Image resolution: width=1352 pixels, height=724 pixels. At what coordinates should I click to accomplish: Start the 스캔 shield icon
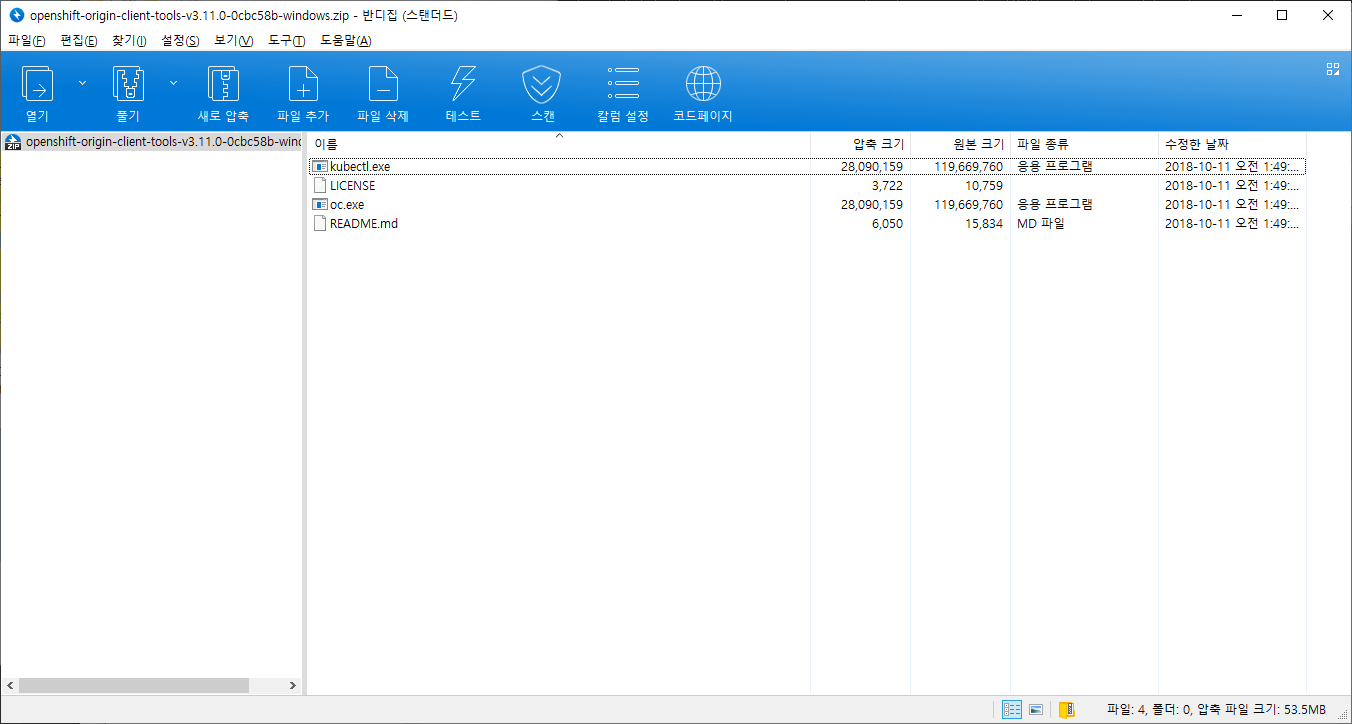542,86
